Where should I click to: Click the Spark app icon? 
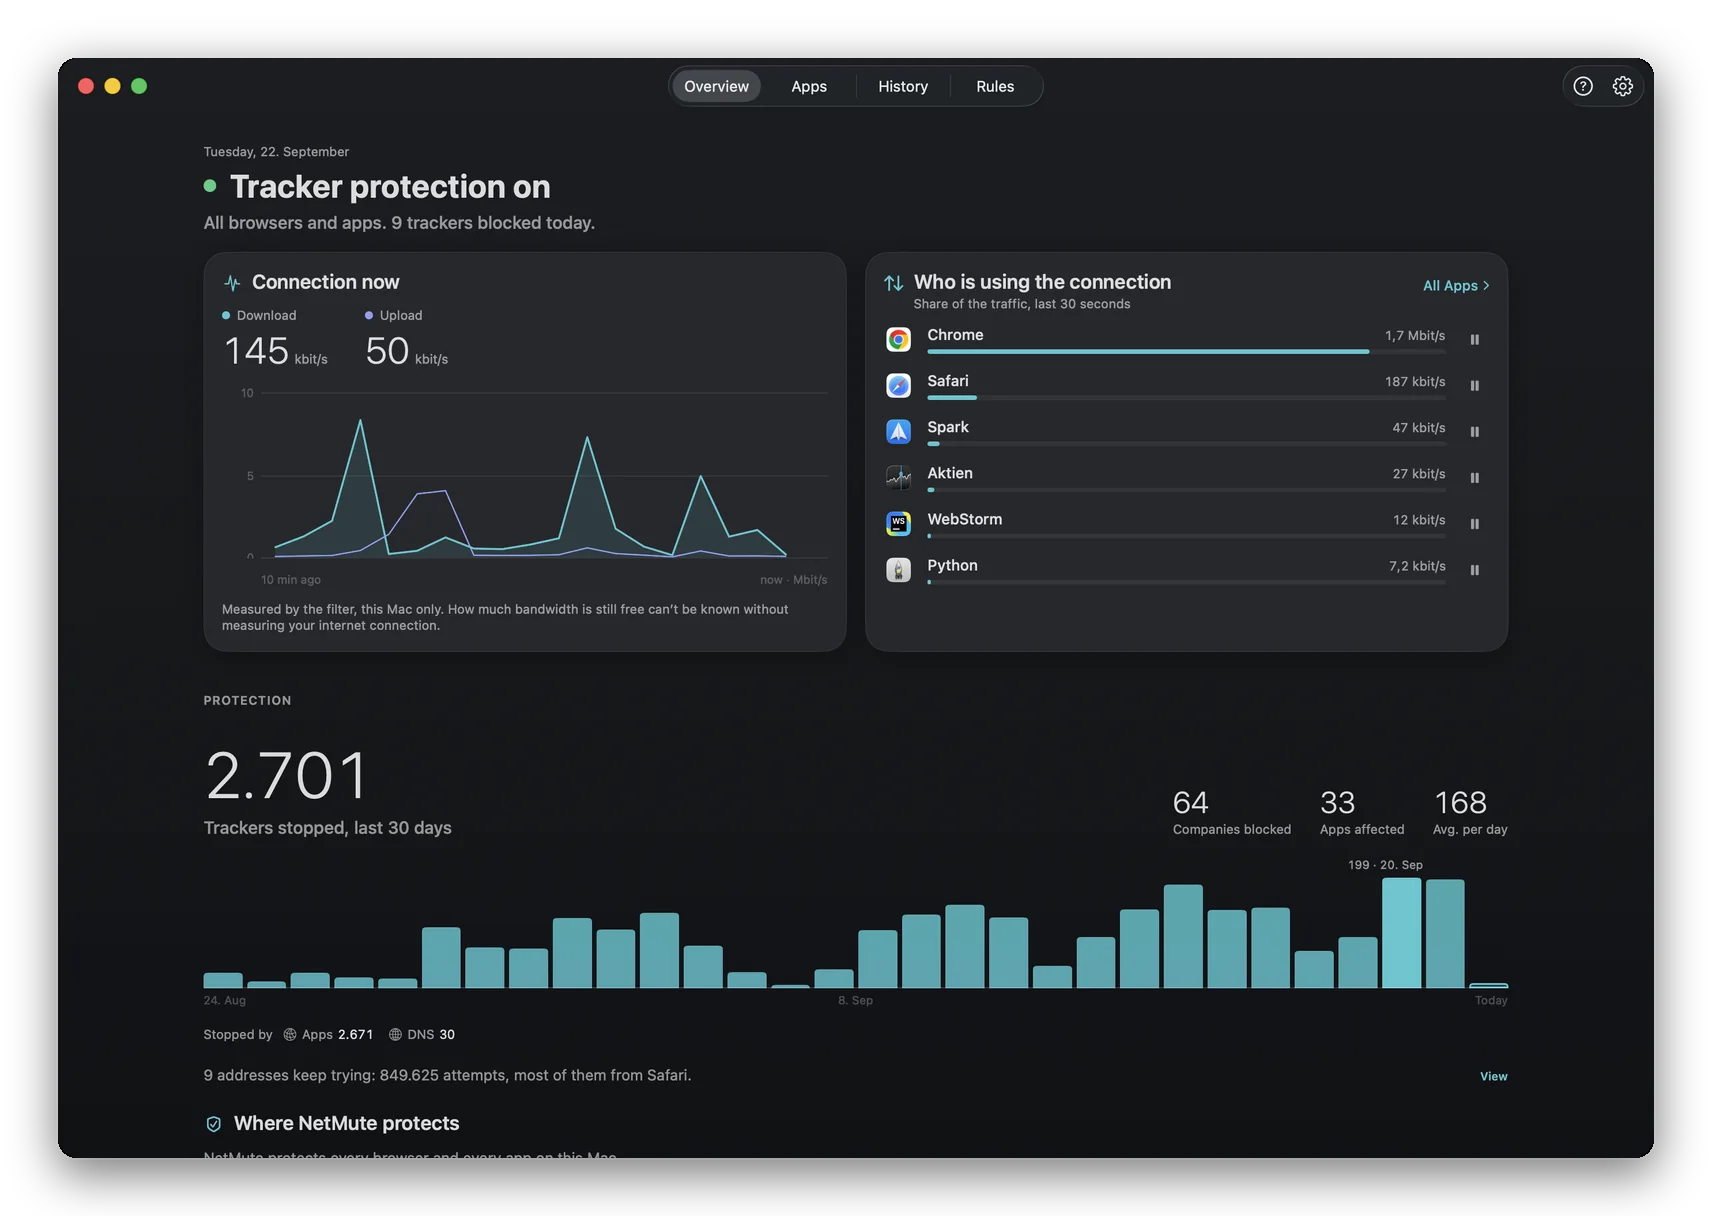click(x=898, y=432)
